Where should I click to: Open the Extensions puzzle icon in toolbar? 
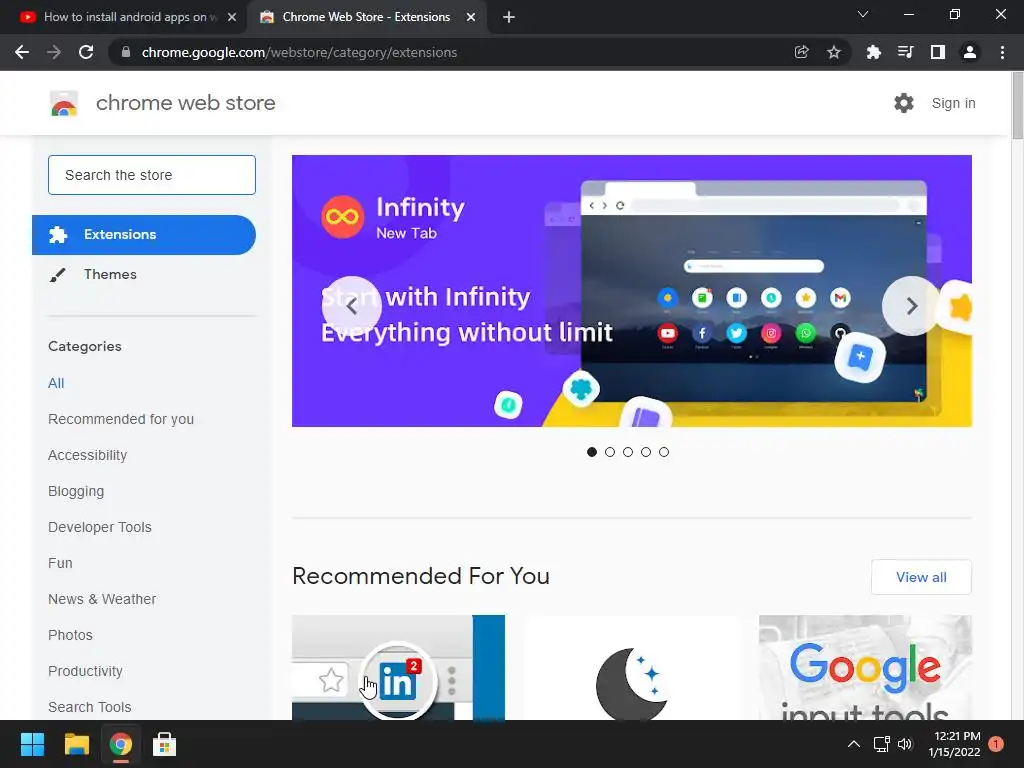(x=873, y=52)
